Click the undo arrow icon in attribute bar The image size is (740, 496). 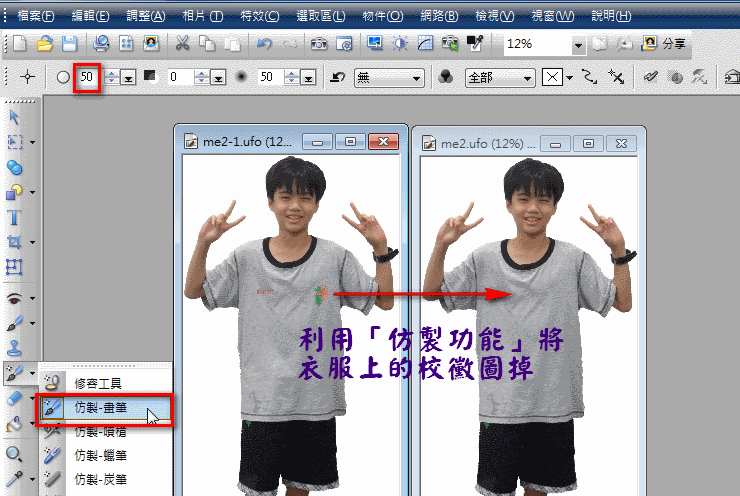click(337, 77)
